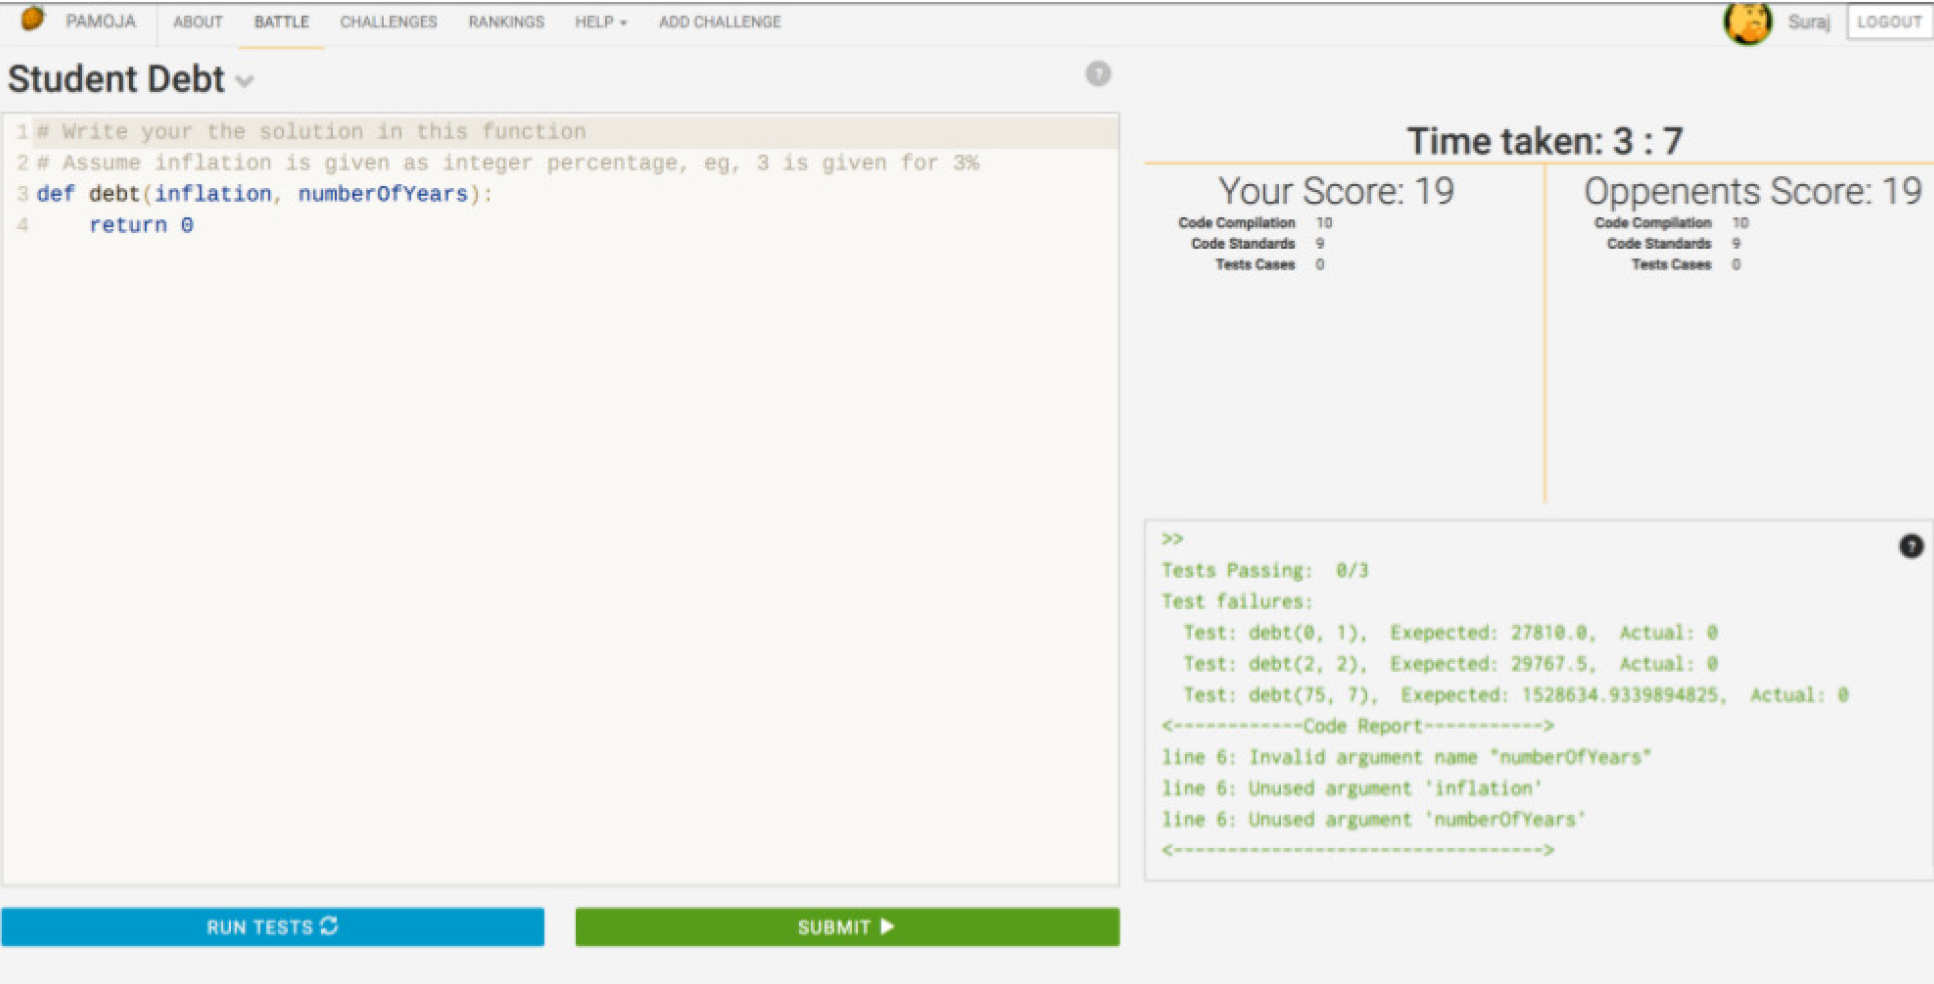Image resolution: width=1934 pixels, height=984 pixels.
Task: Select the BATTLE tab
Action: (281, 22)
